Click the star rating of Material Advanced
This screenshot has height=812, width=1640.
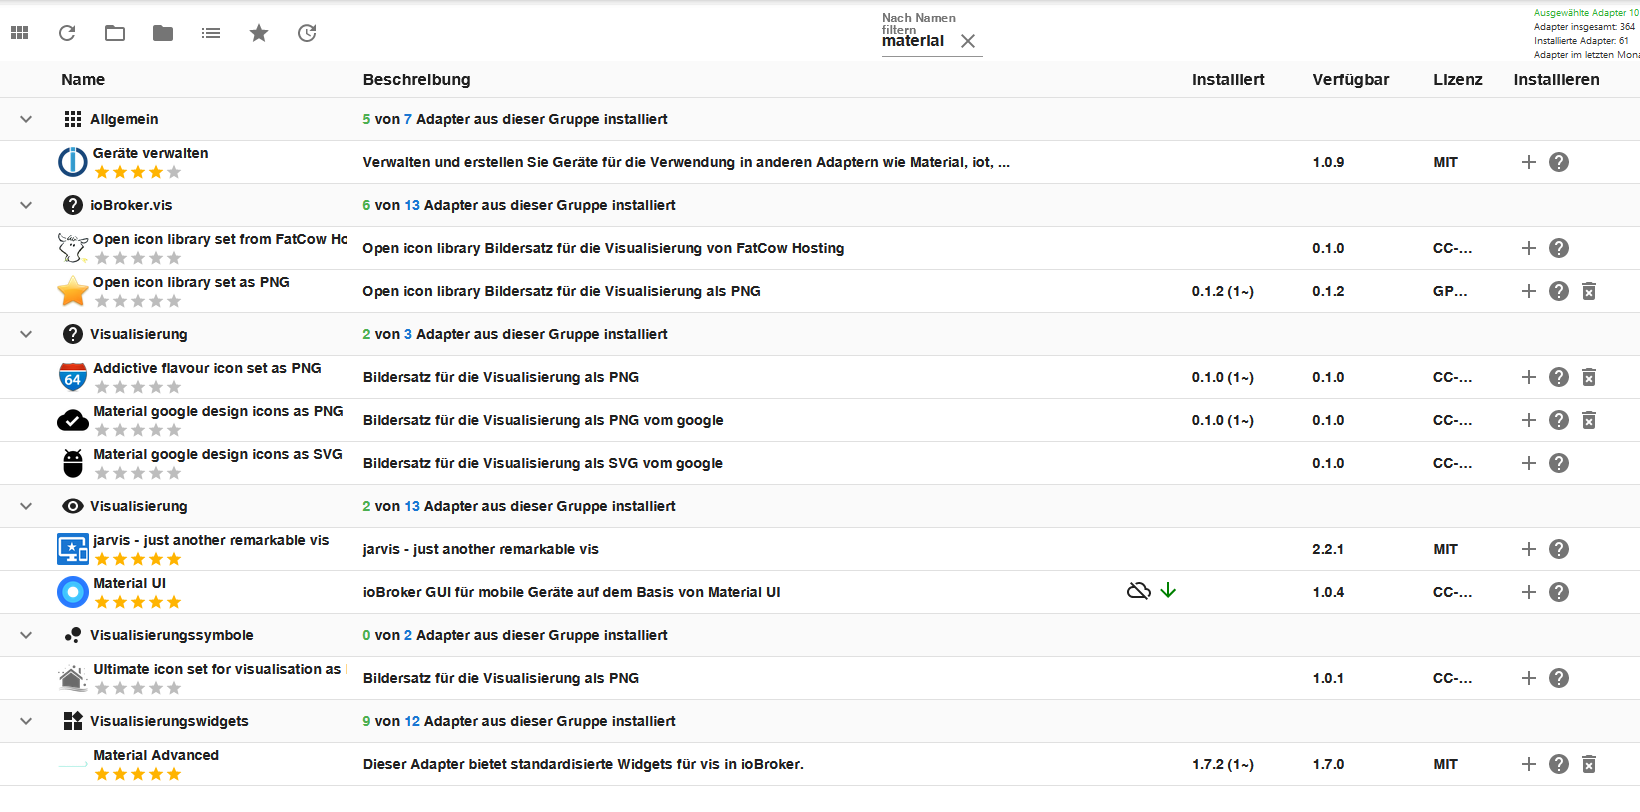[x=138, y=774]
